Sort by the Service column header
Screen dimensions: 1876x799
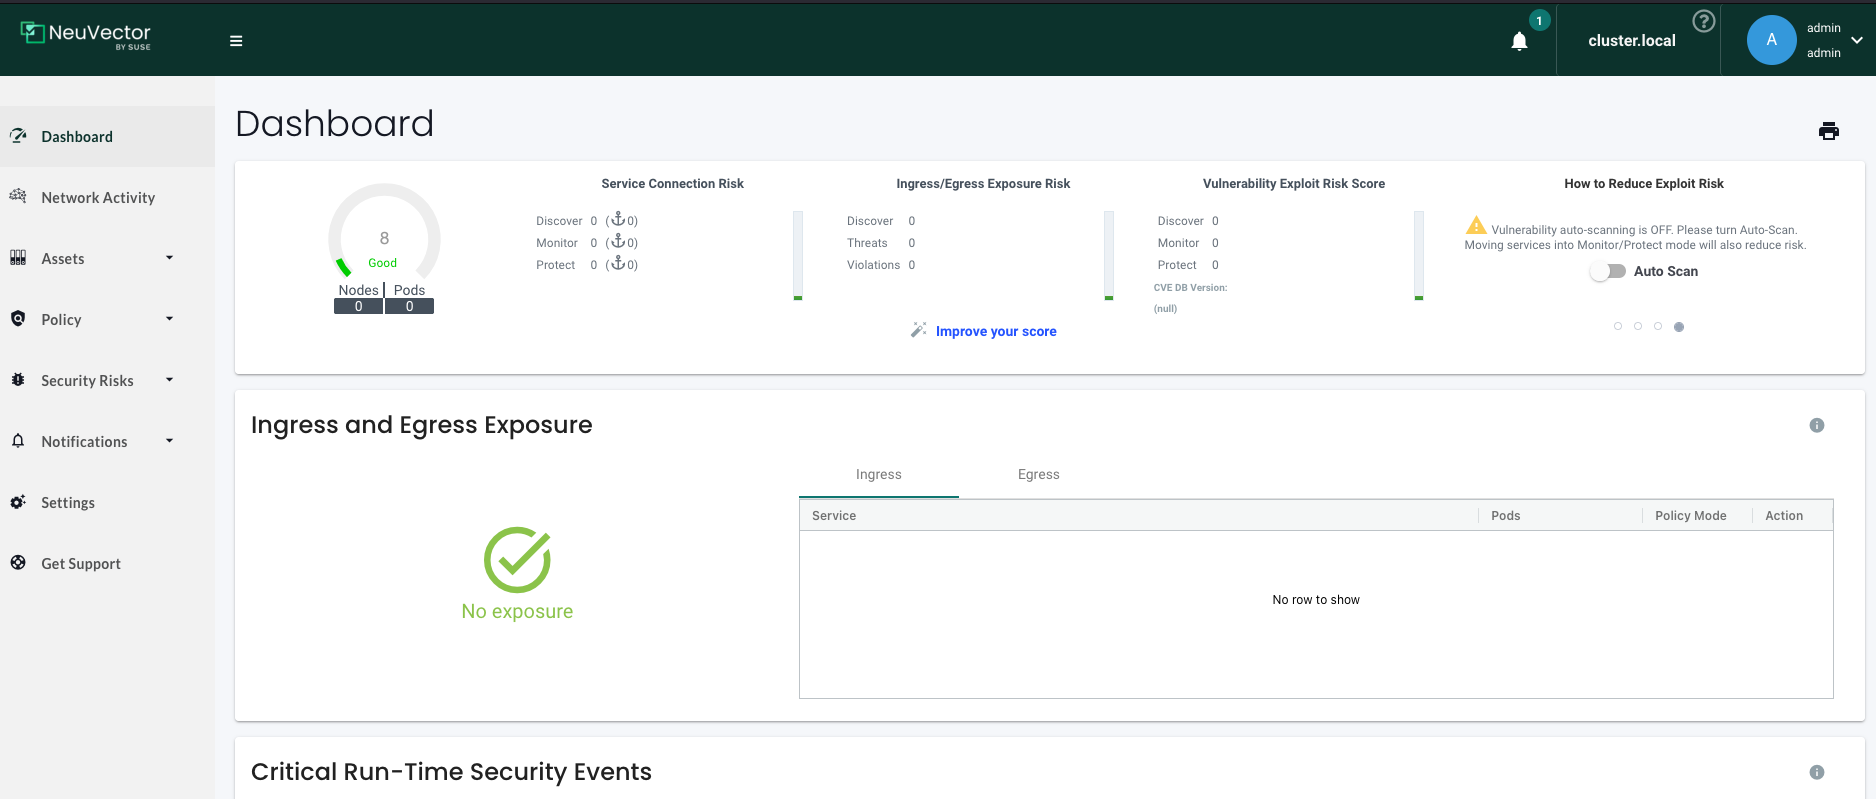click(x=1139, y=516)
